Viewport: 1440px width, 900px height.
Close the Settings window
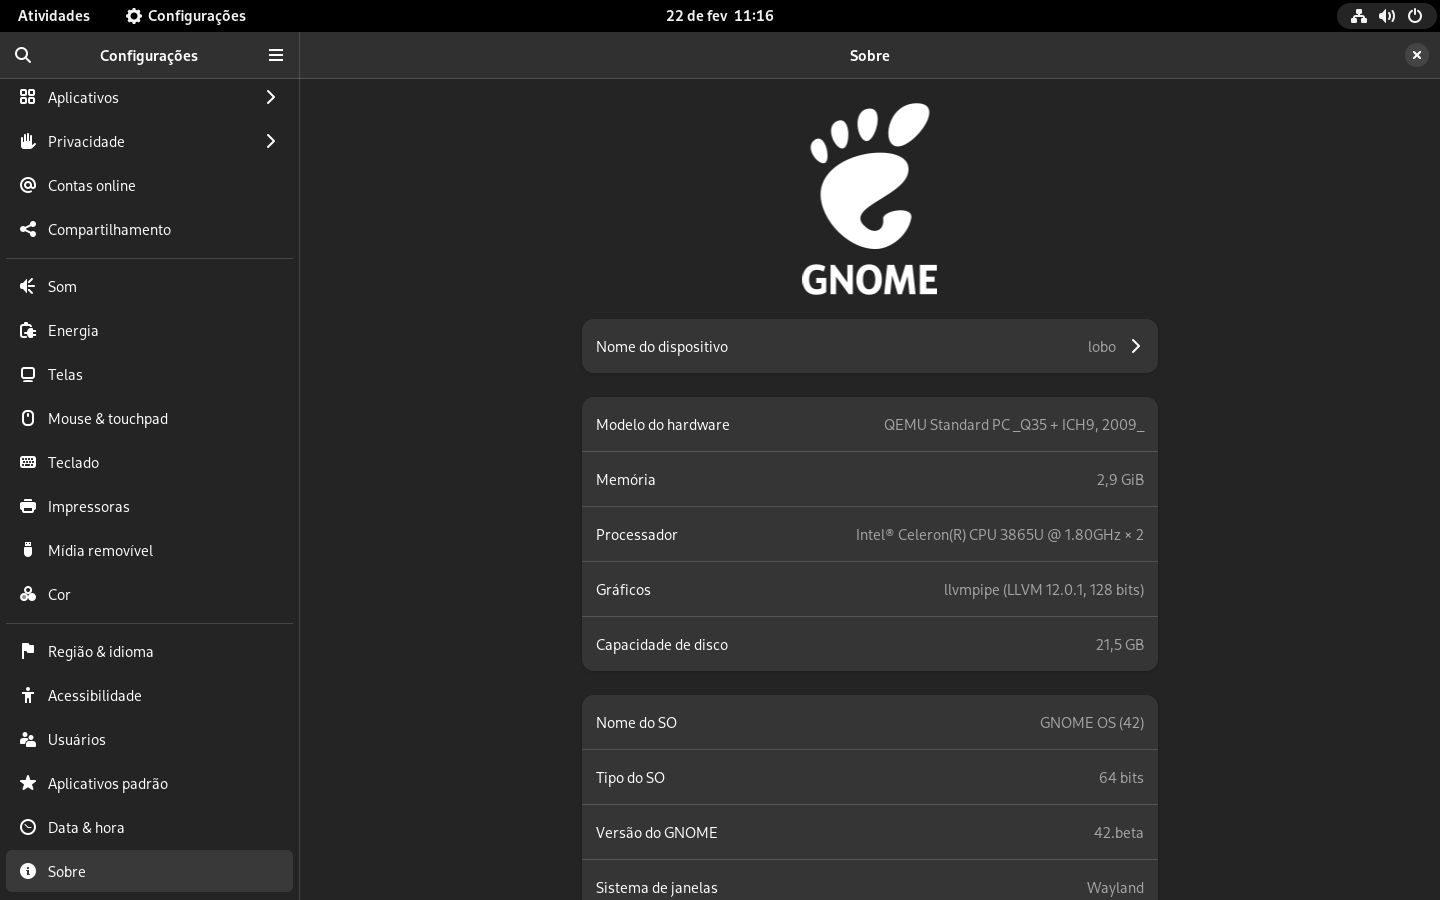point(1417,55)
